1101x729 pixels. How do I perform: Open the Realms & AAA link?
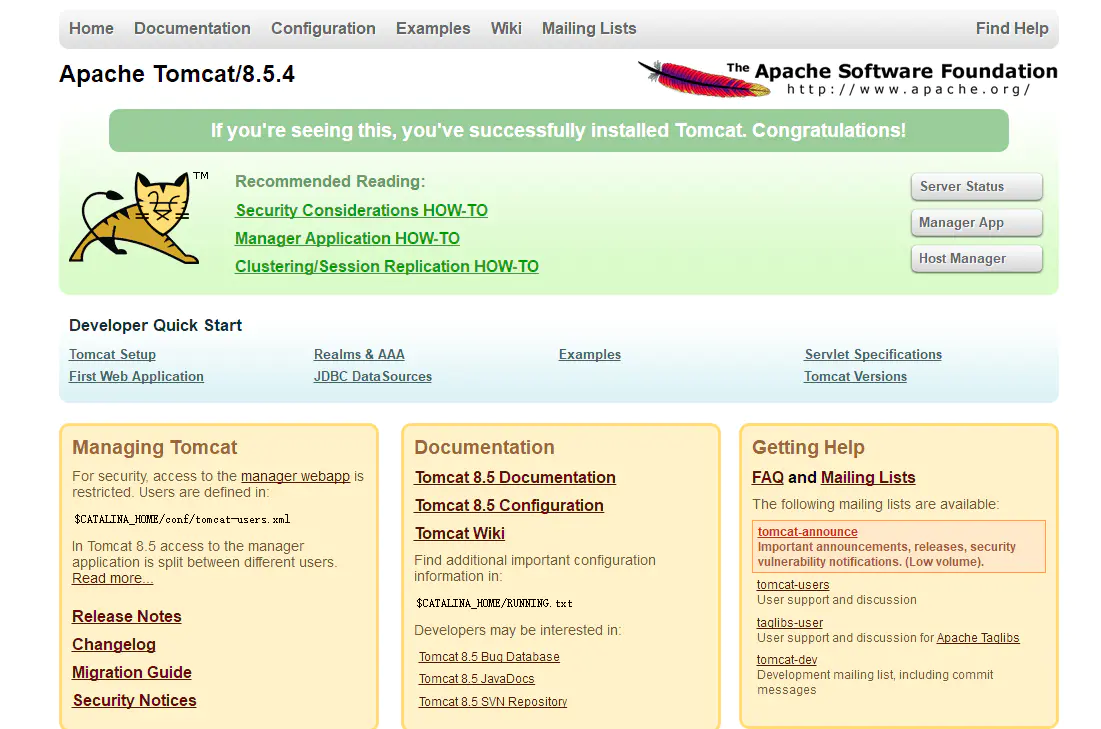click(360, 355)
